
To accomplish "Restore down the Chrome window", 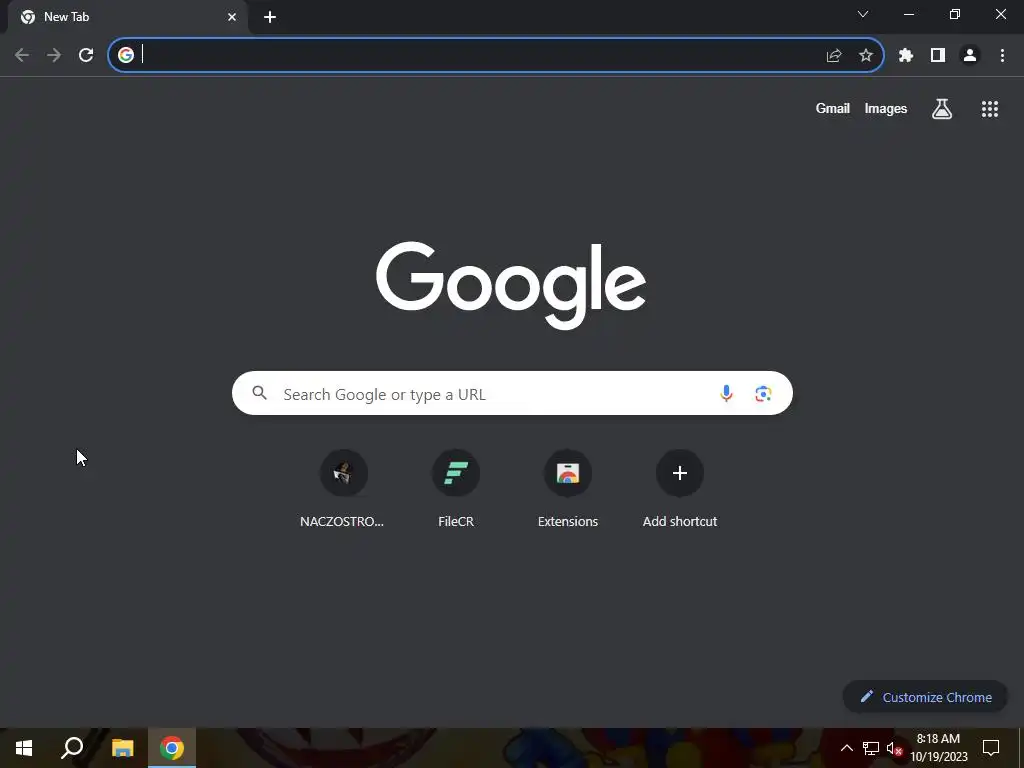I will click(x=955, y=14).
